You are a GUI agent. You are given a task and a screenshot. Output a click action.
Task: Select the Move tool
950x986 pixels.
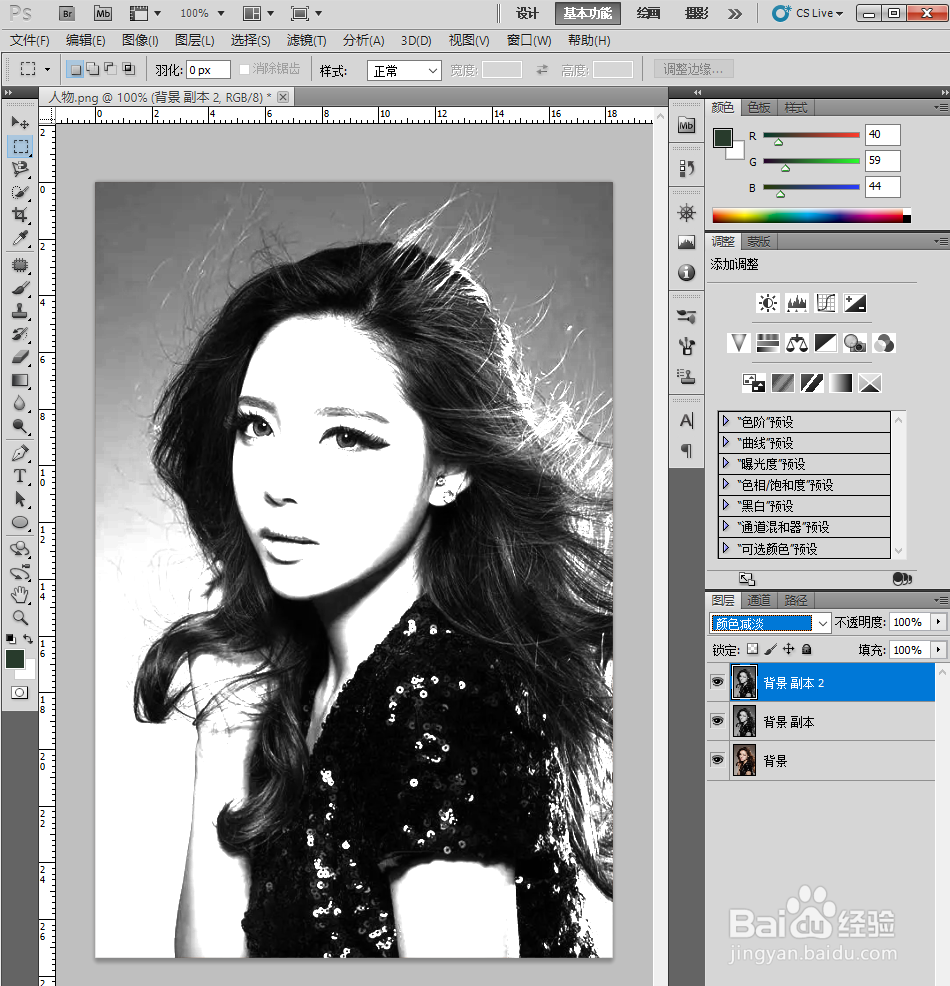[x=20, y=123]
